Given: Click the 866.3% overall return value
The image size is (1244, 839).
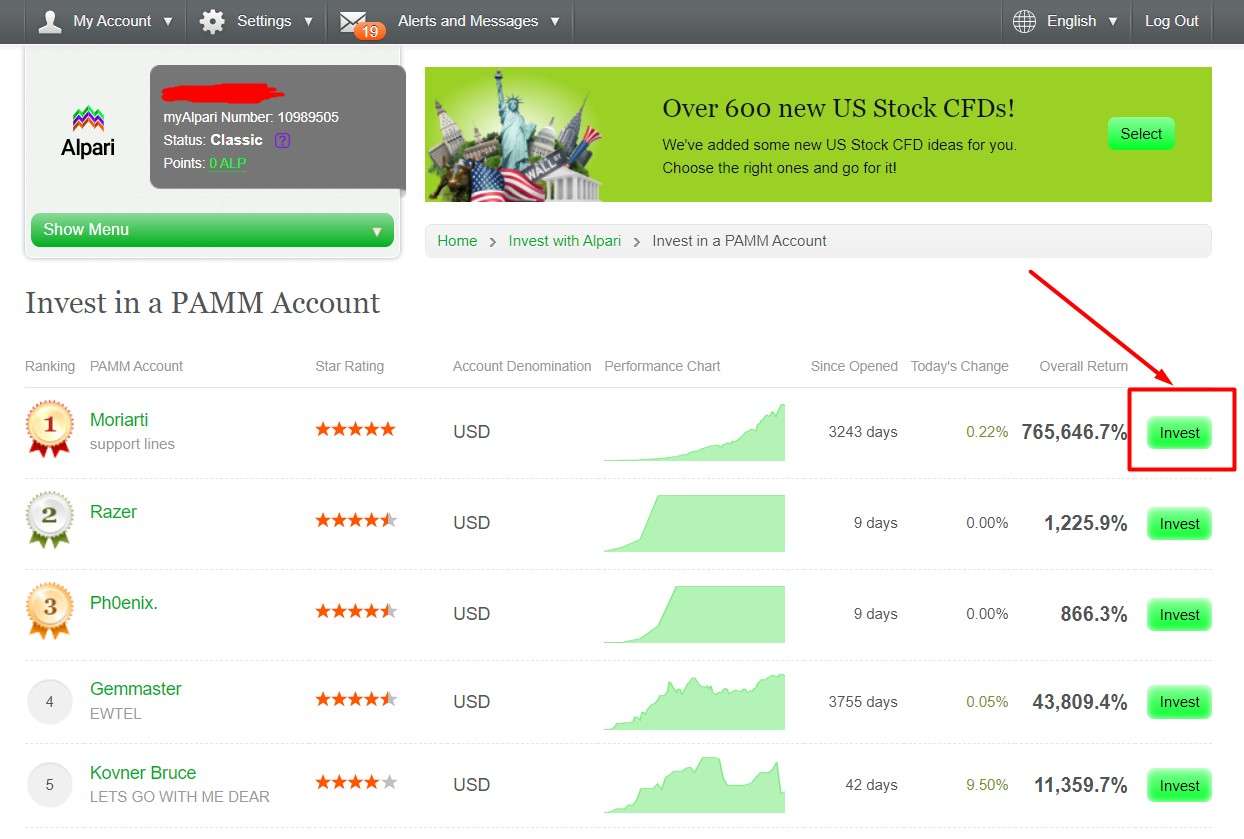Looking at the screenshot, I should [x=1094, y=615].
